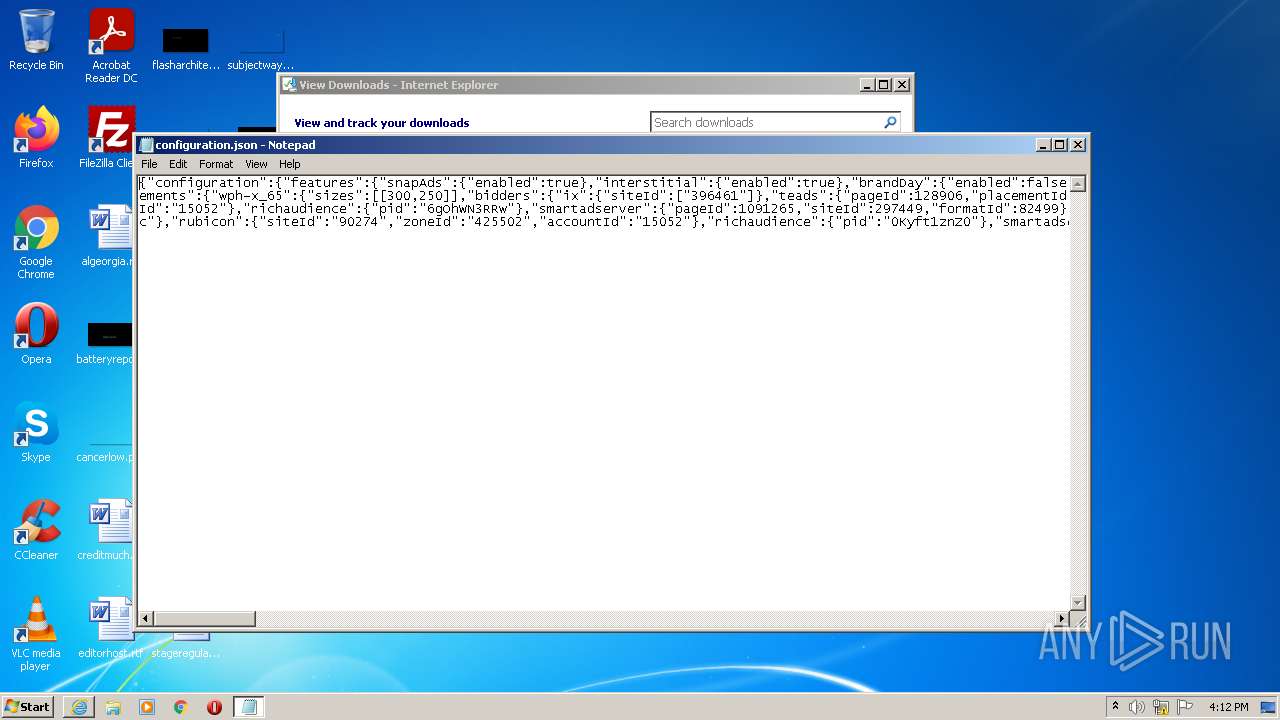Screen dimensions: 1280x720
Task: Click search magnifier in Downloads window
Action: point(890,122)
